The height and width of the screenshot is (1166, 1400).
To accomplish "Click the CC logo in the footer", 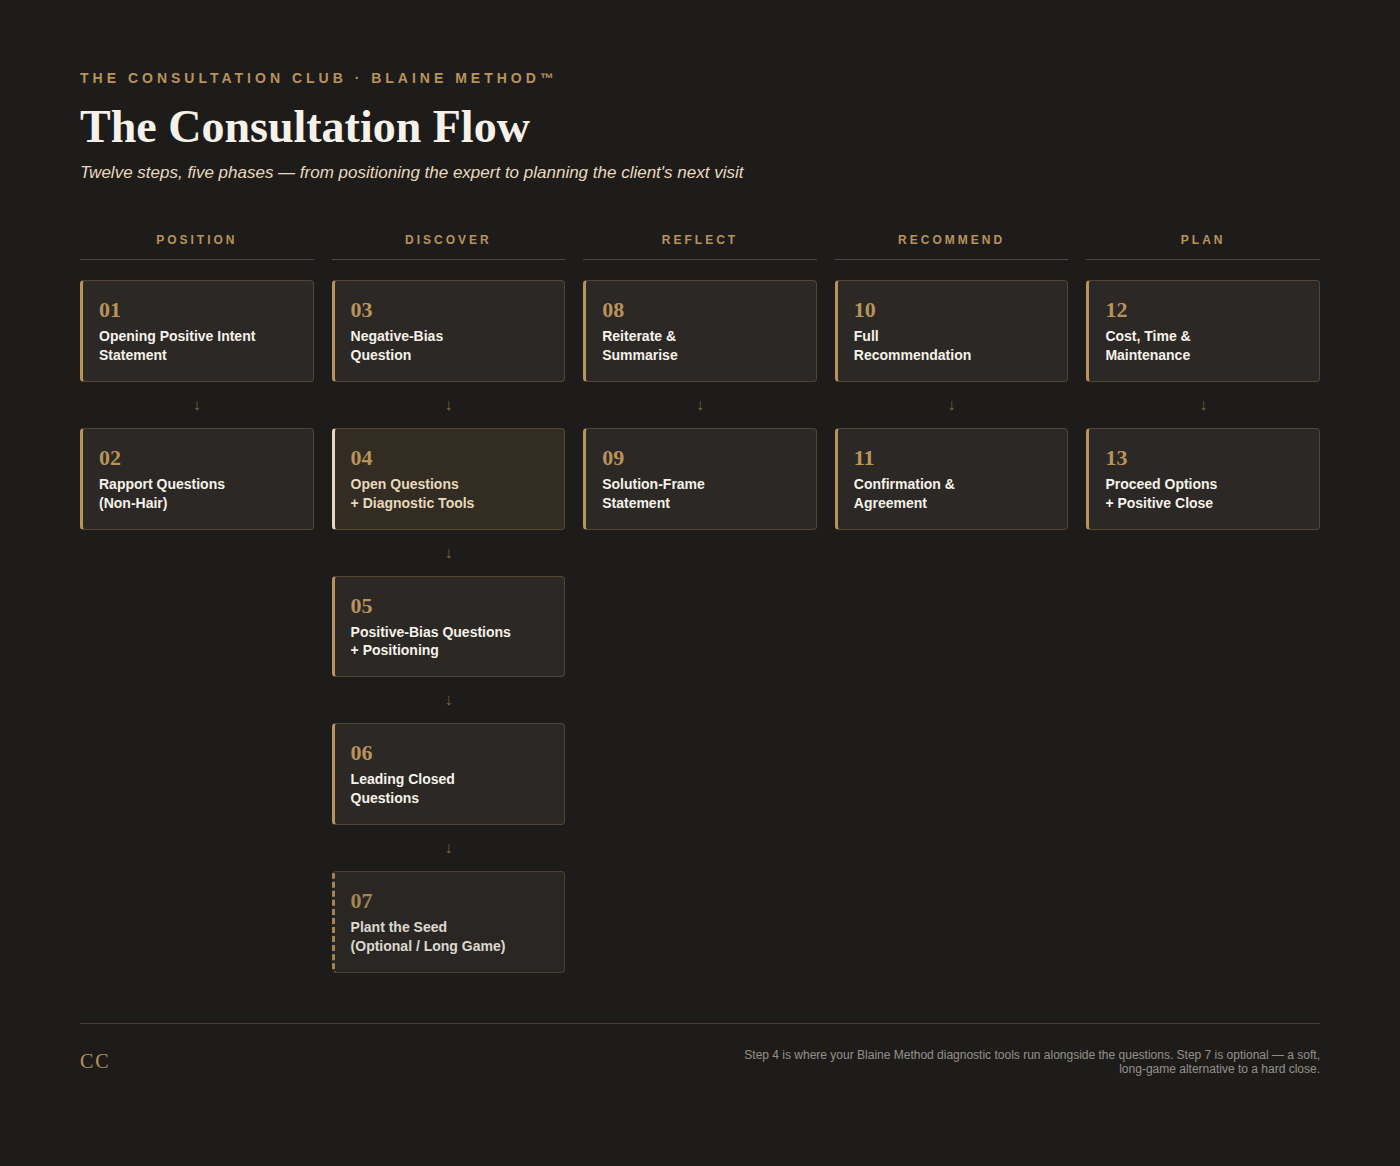I will 95,1061.
